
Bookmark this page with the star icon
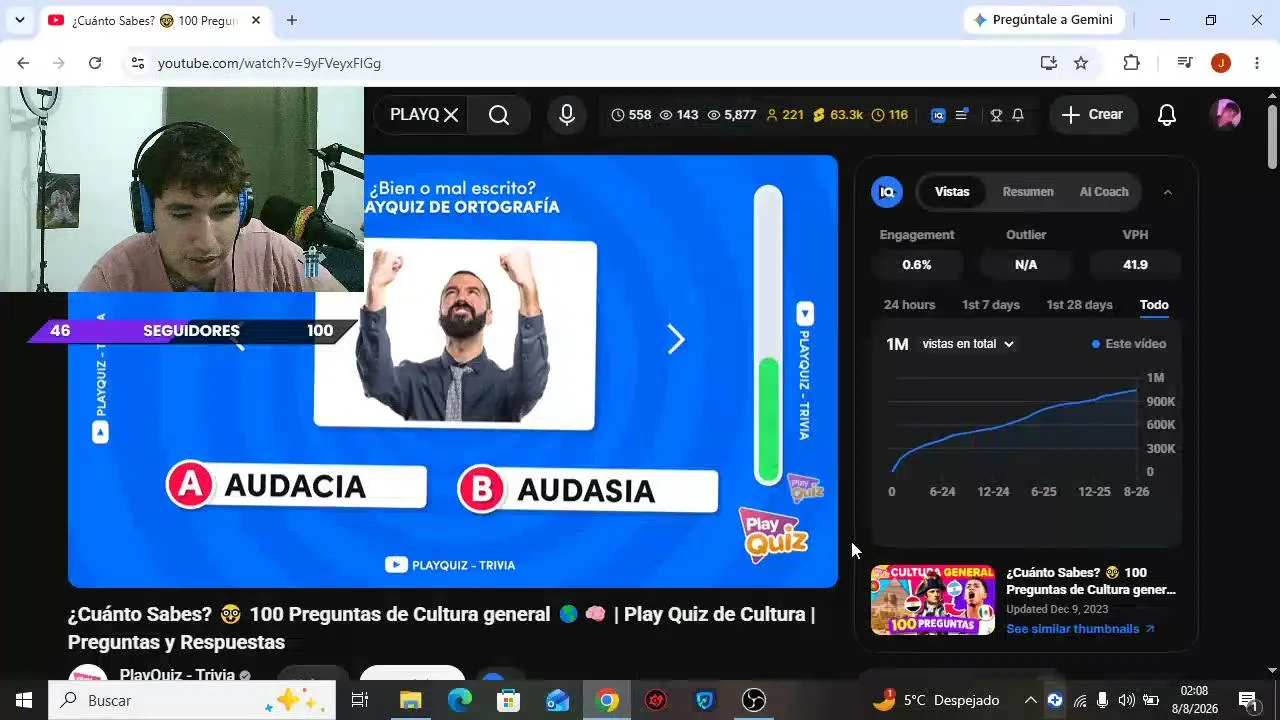(x=1081, y=63)
